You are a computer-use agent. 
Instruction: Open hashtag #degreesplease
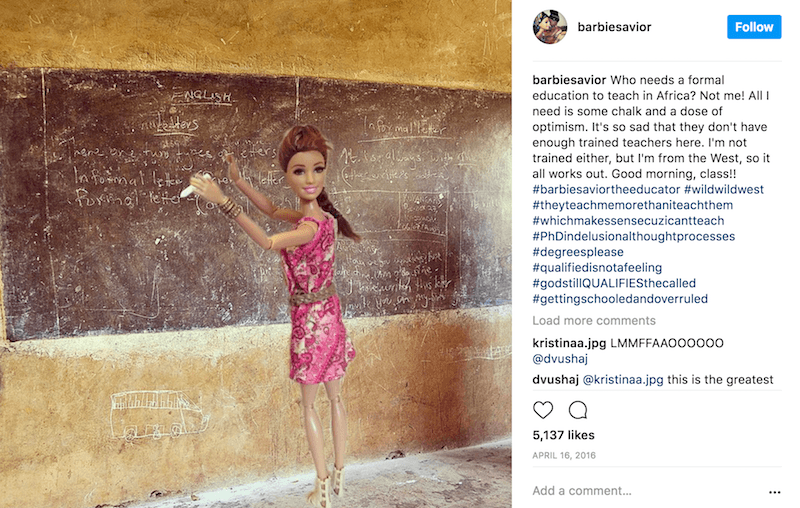tap(578, 252)
